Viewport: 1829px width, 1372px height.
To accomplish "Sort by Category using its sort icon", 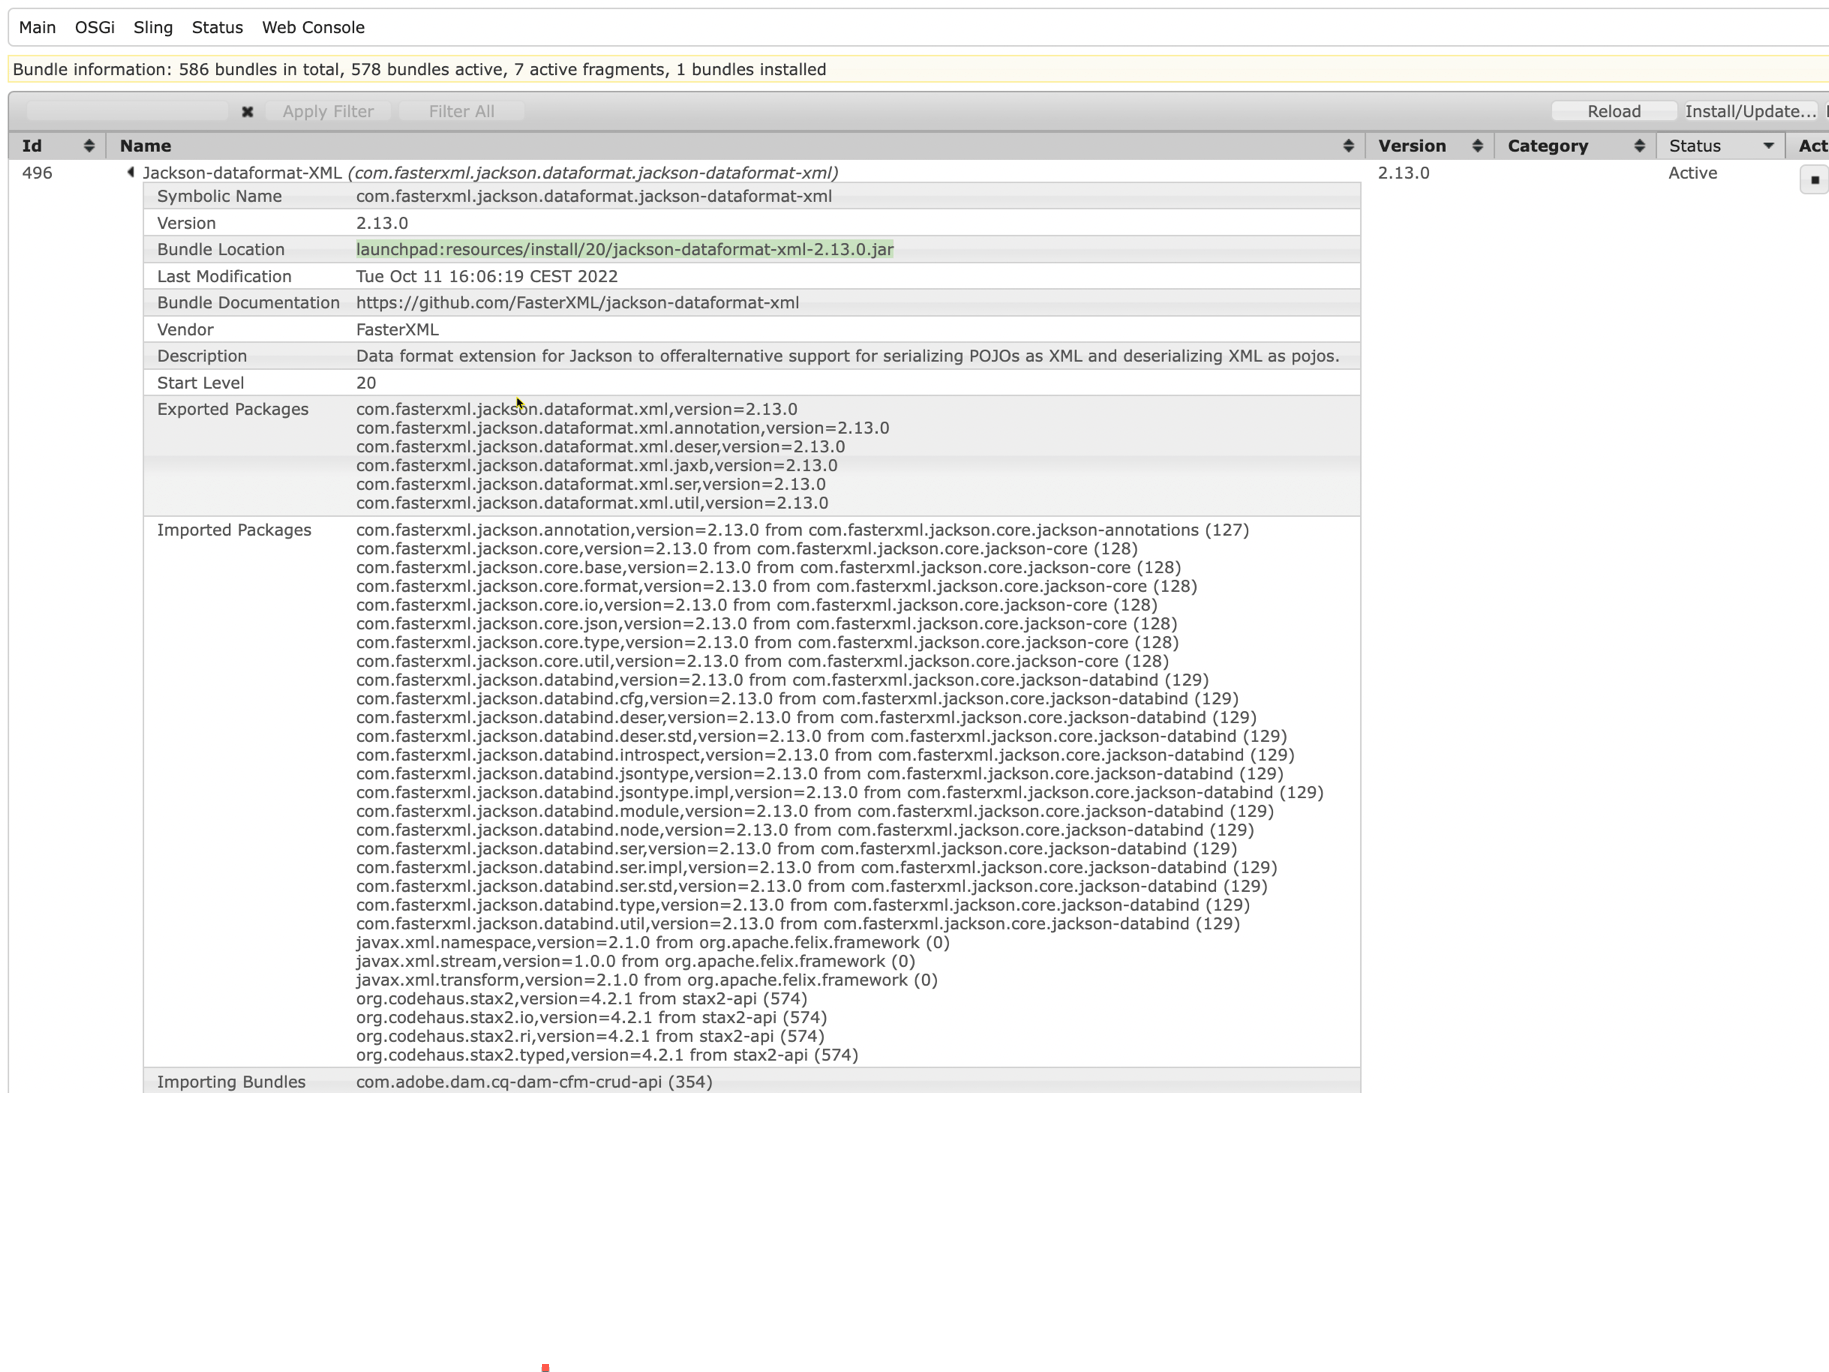I will click(1639, 145).
